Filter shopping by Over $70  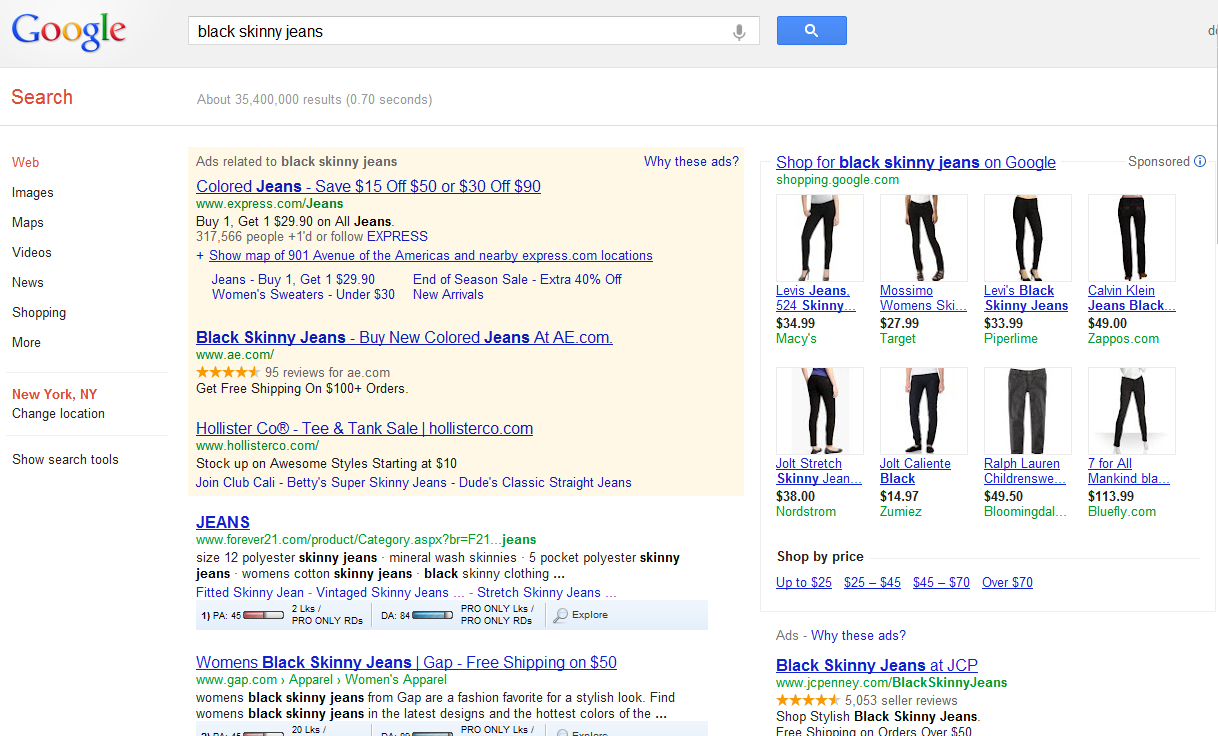[x=1007, y=582]
